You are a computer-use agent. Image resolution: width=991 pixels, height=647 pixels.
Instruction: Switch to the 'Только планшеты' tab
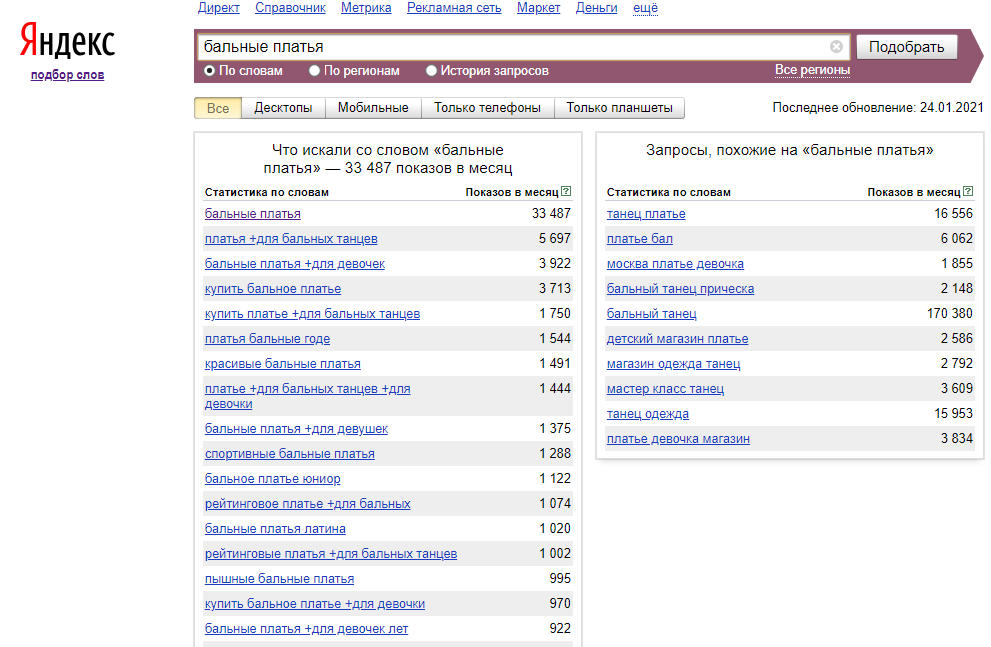click(619, 108)
